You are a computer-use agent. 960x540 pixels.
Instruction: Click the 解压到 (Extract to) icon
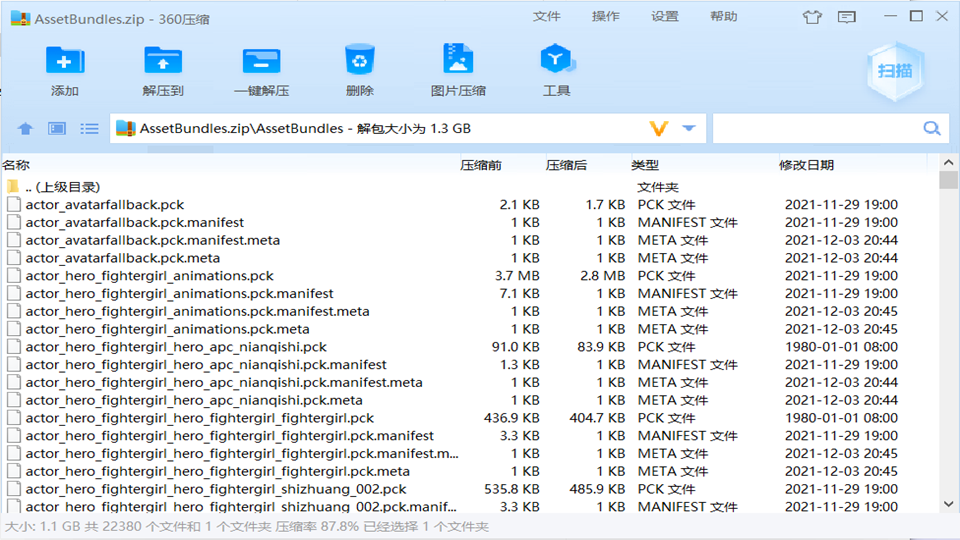pos(163,62)
